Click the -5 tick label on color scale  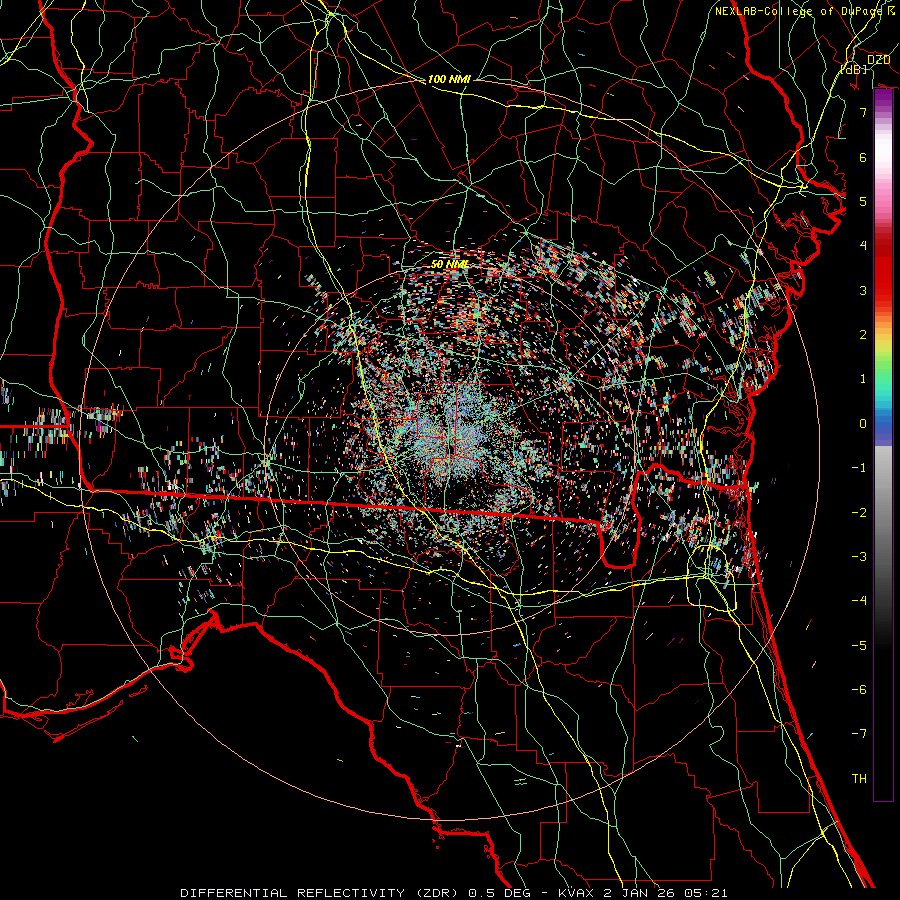[x=859, y=646]
